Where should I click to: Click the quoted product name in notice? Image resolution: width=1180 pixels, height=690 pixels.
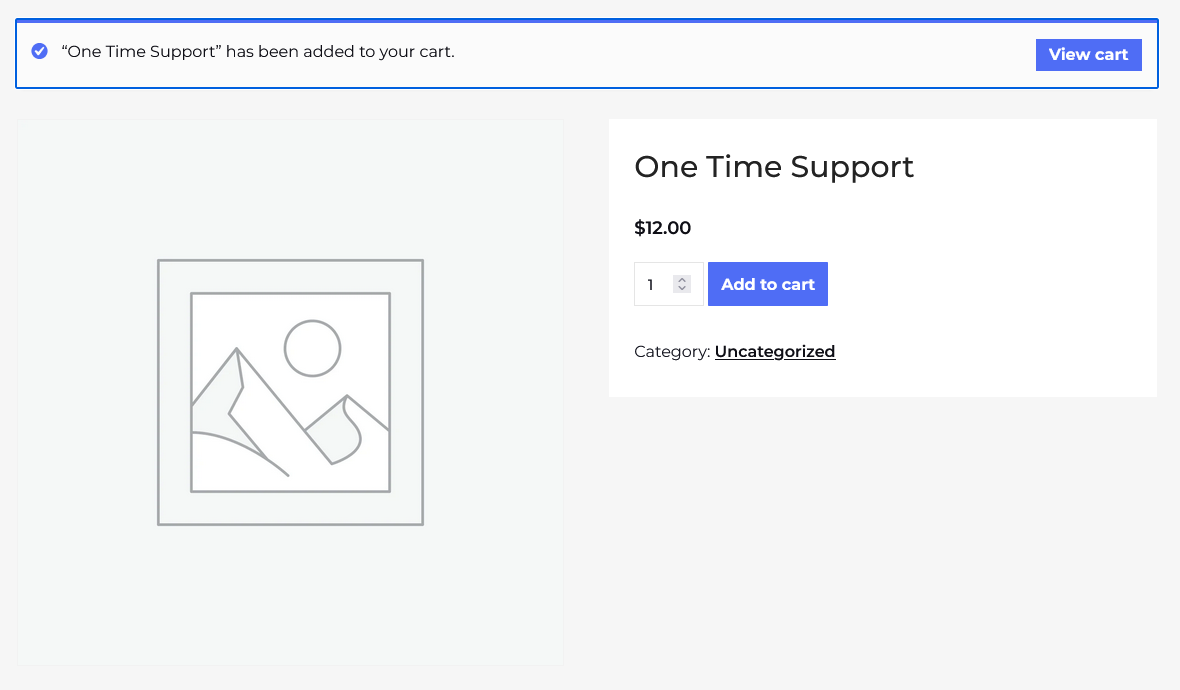(141, 51)
